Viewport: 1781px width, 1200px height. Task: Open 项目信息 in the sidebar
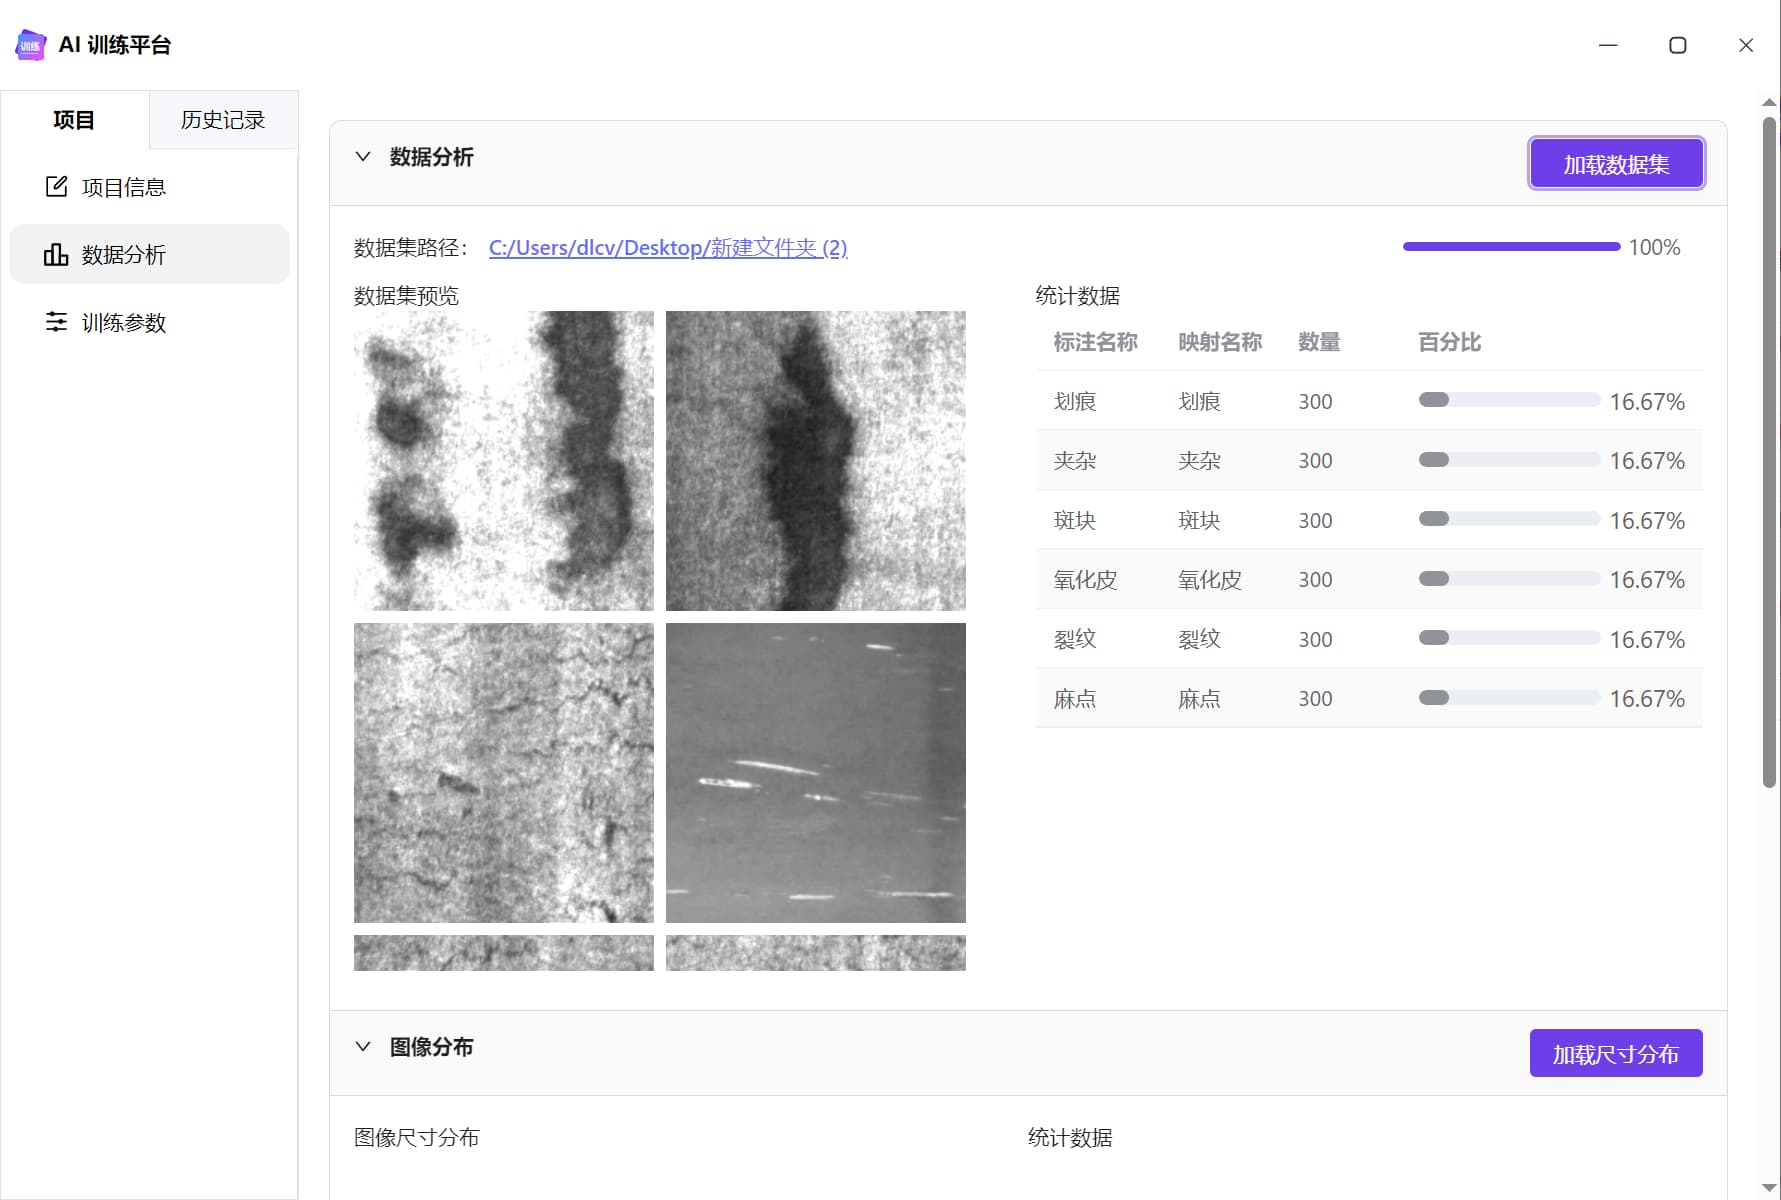click(x=149, y=187)
